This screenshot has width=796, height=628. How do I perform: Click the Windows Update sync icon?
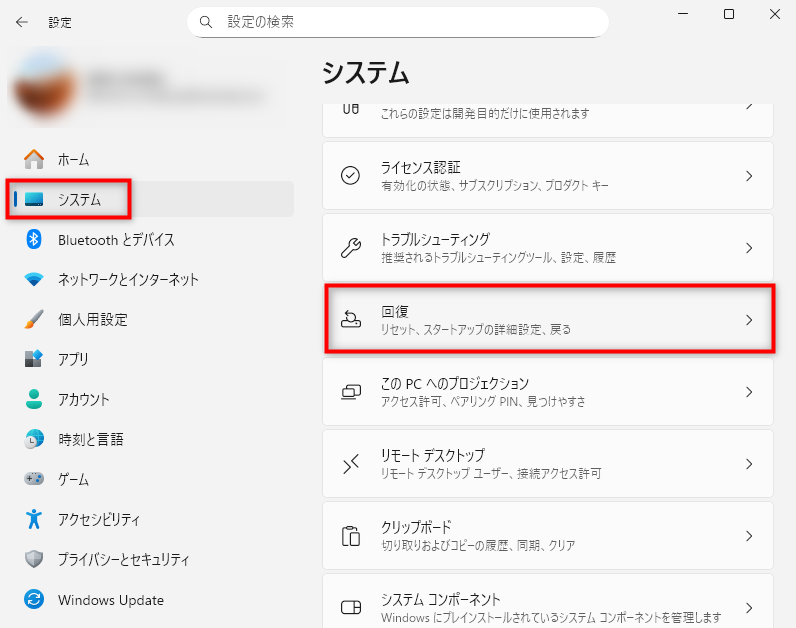click(x=34, y=600)
